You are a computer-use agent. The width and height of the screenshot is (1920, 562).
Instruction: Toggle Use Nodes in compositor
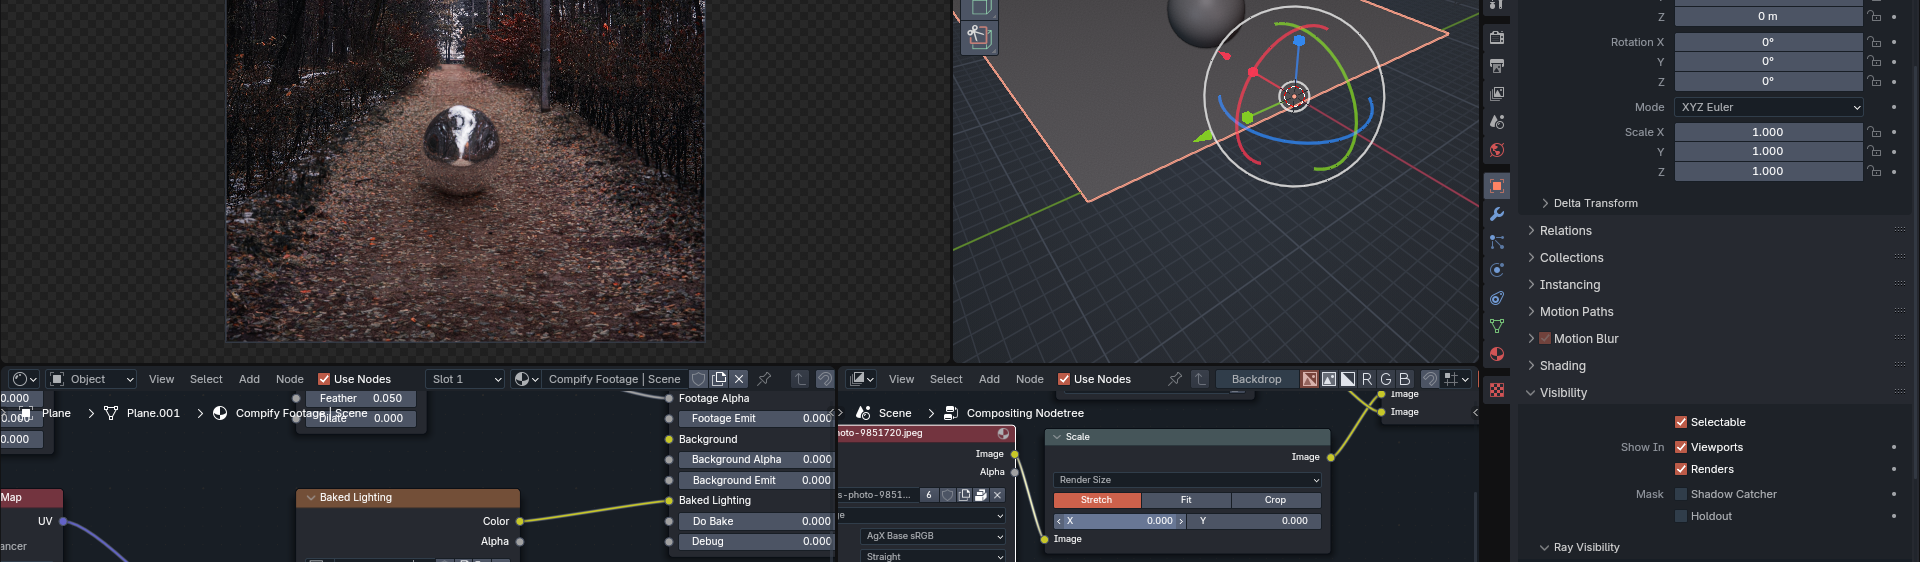1064,379
